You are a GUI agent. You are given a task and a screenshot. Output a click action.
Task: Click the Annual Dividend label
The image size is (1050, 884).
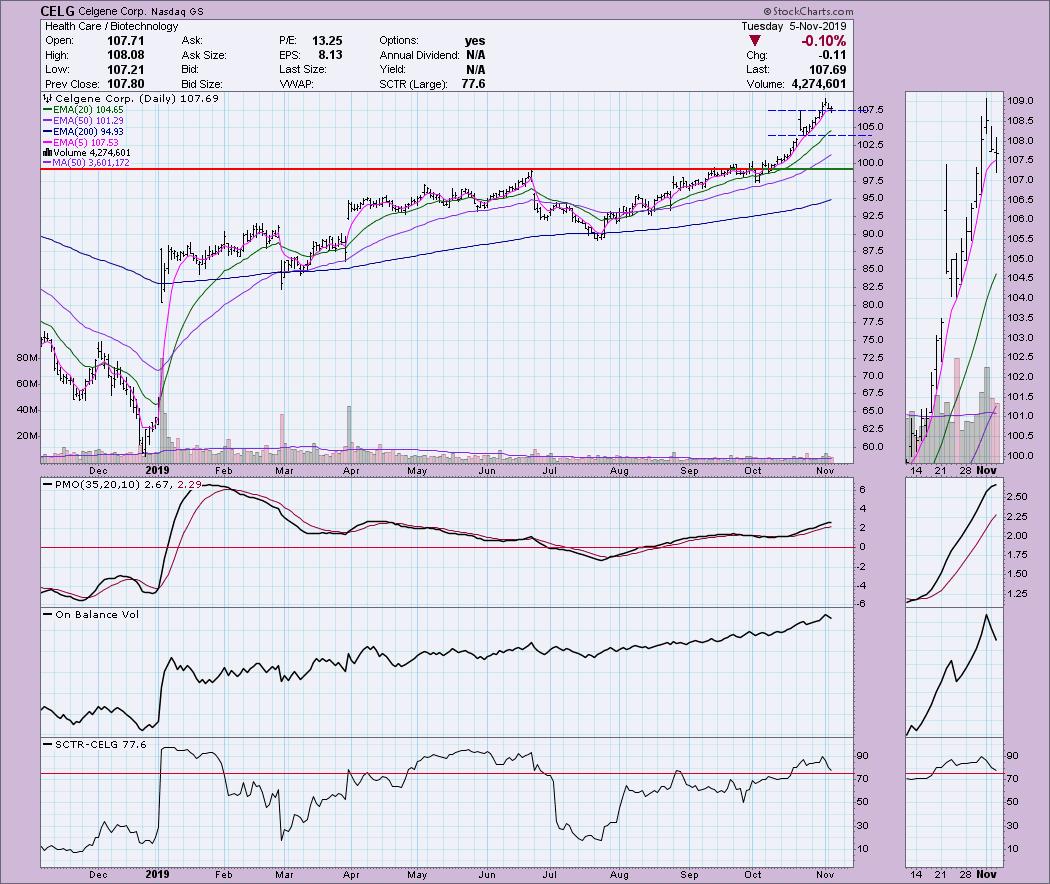point(419,55)
